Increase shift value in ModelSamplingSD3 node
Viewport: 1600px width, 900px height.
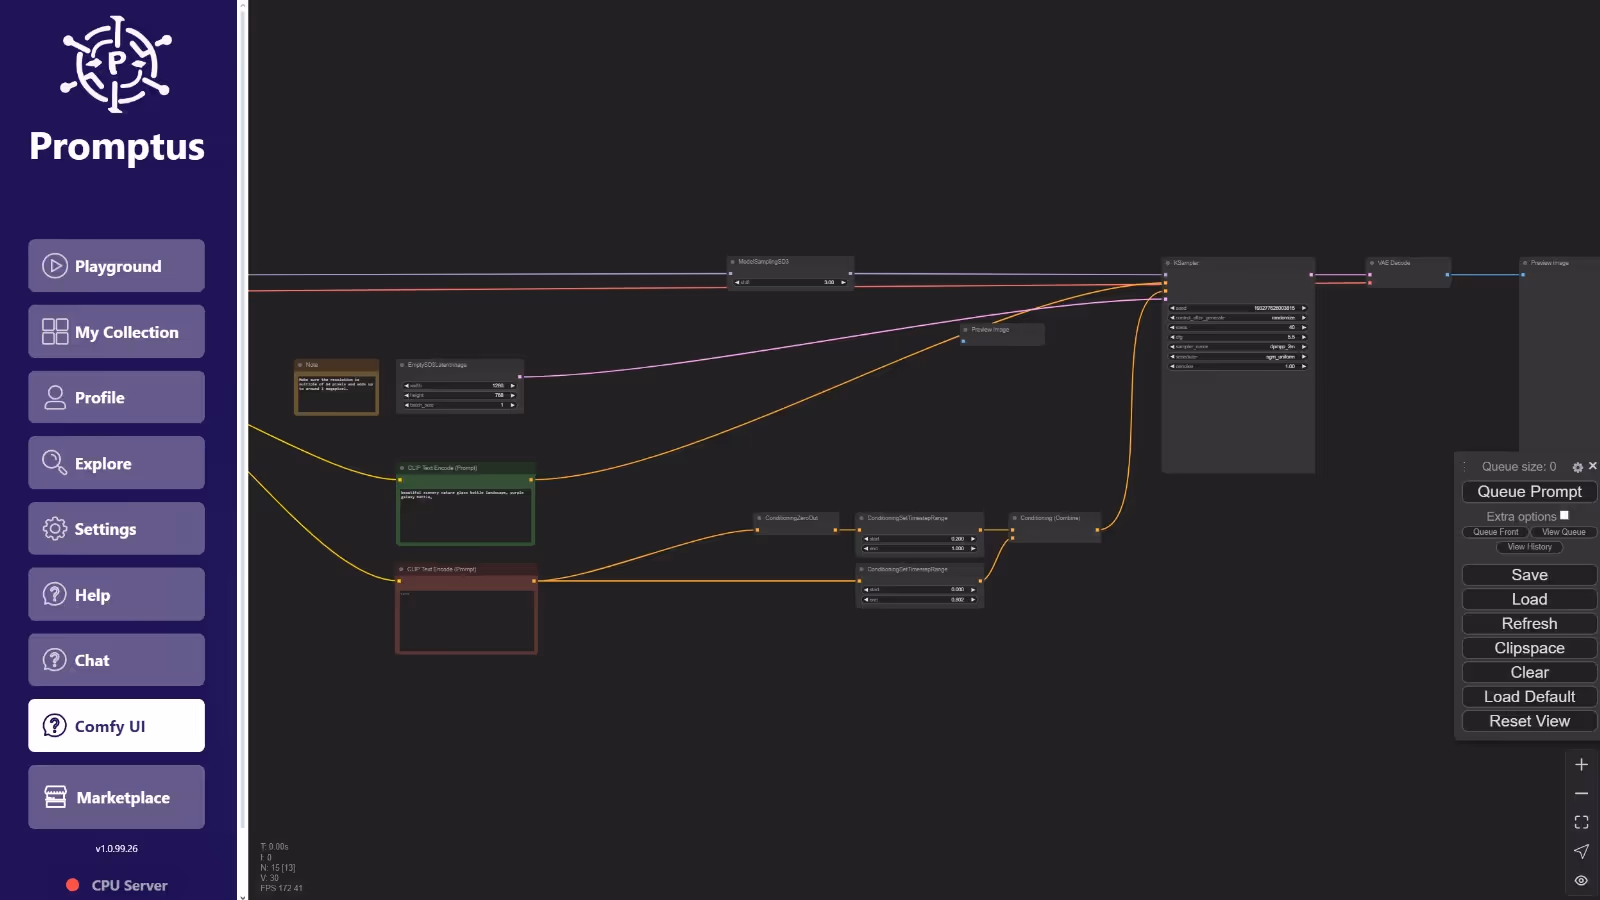pos(843,283)
